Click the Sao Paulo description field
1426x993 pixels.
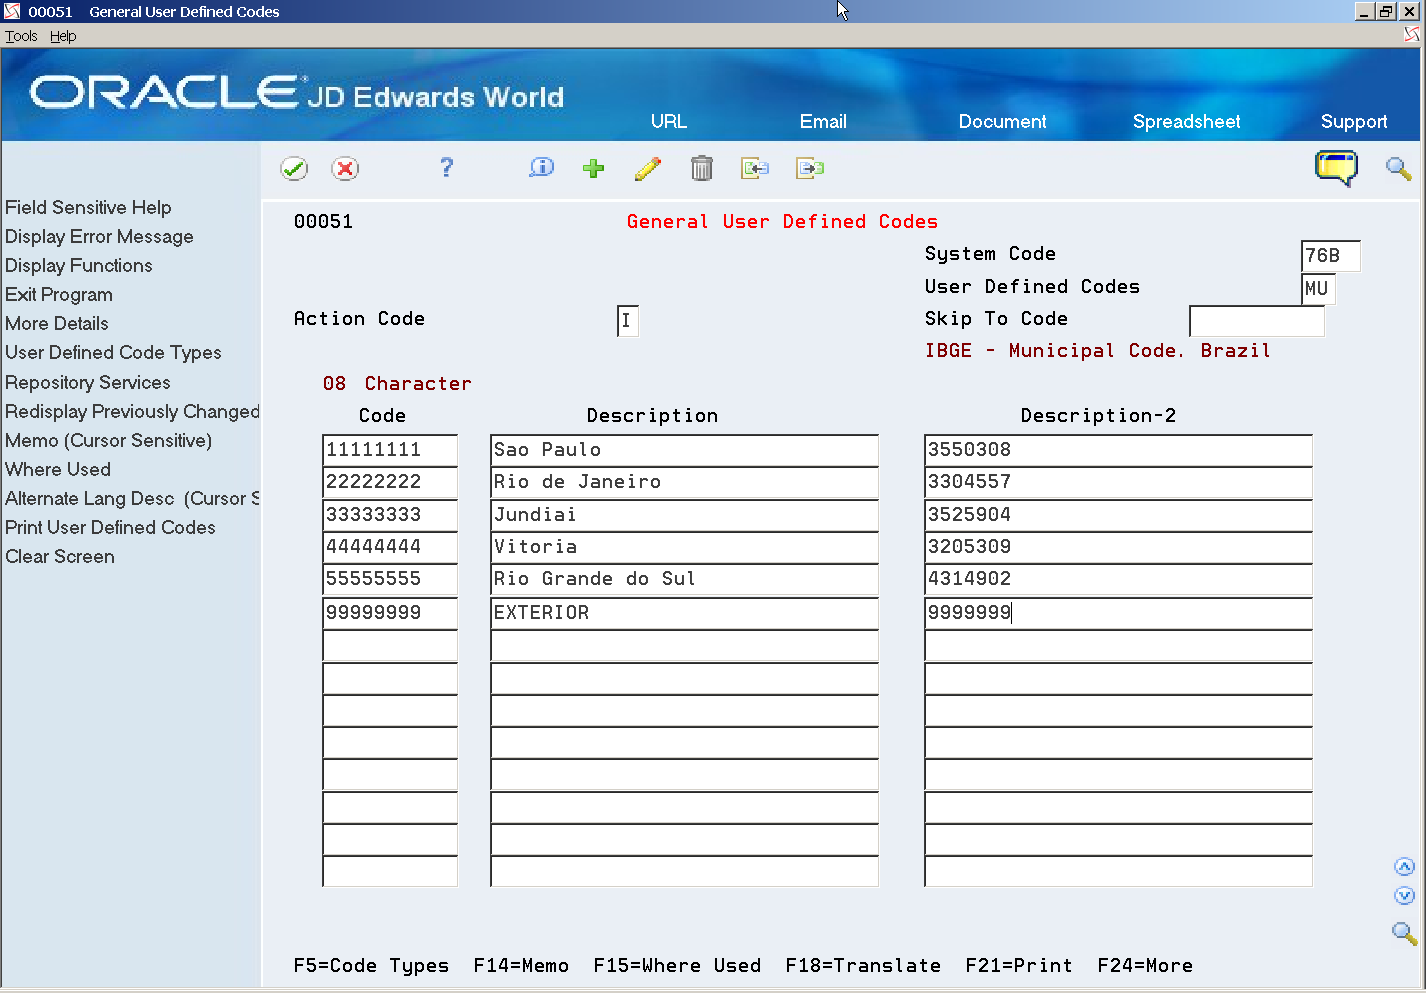(684, 450)
